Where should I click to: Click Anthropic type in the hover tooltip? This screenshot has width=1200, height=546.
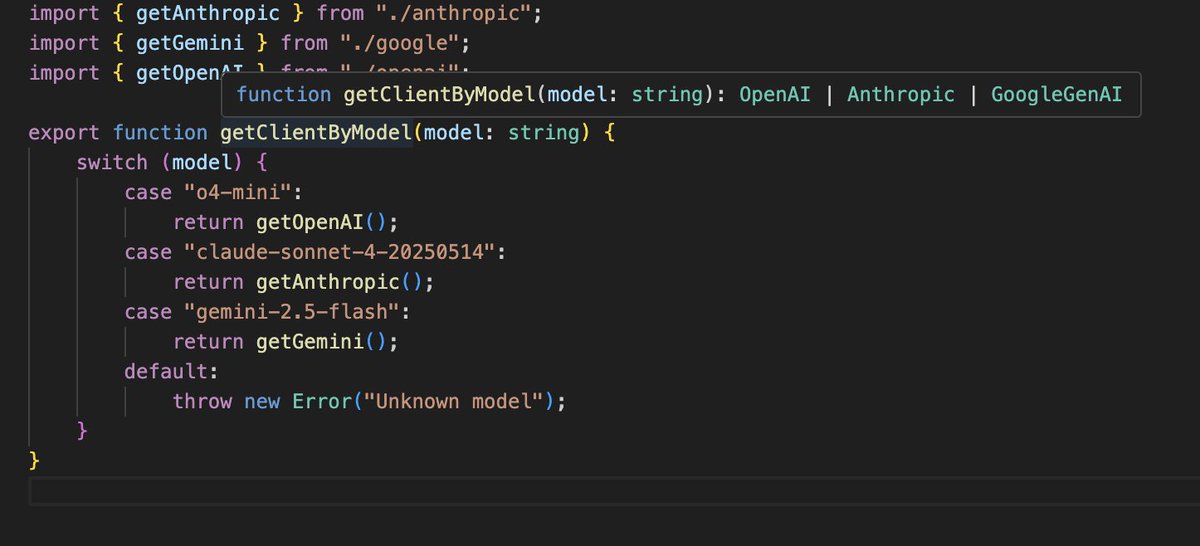(901, 95)
